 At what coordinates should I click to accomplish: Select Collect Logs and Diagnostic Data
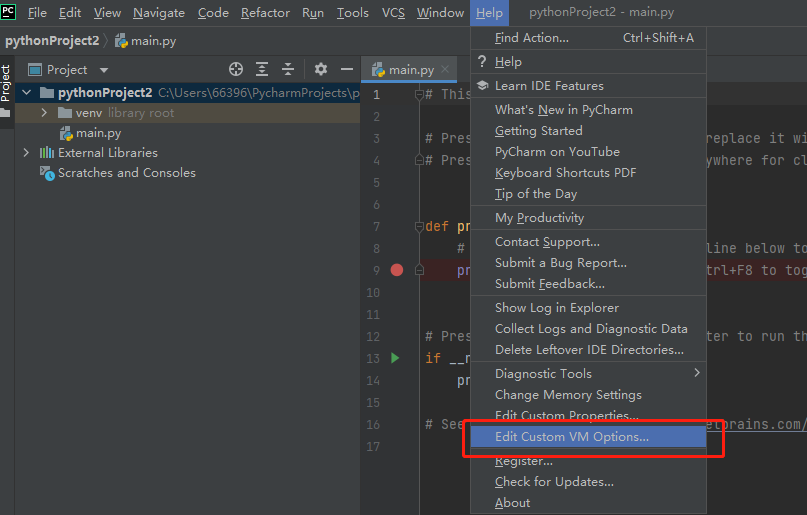588,329
